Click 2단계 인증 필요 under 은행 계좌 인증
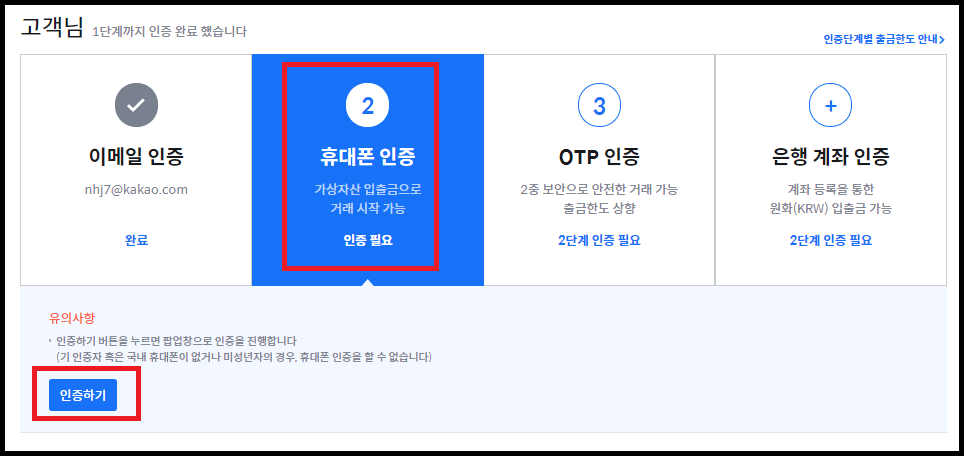 coord(831,240)
